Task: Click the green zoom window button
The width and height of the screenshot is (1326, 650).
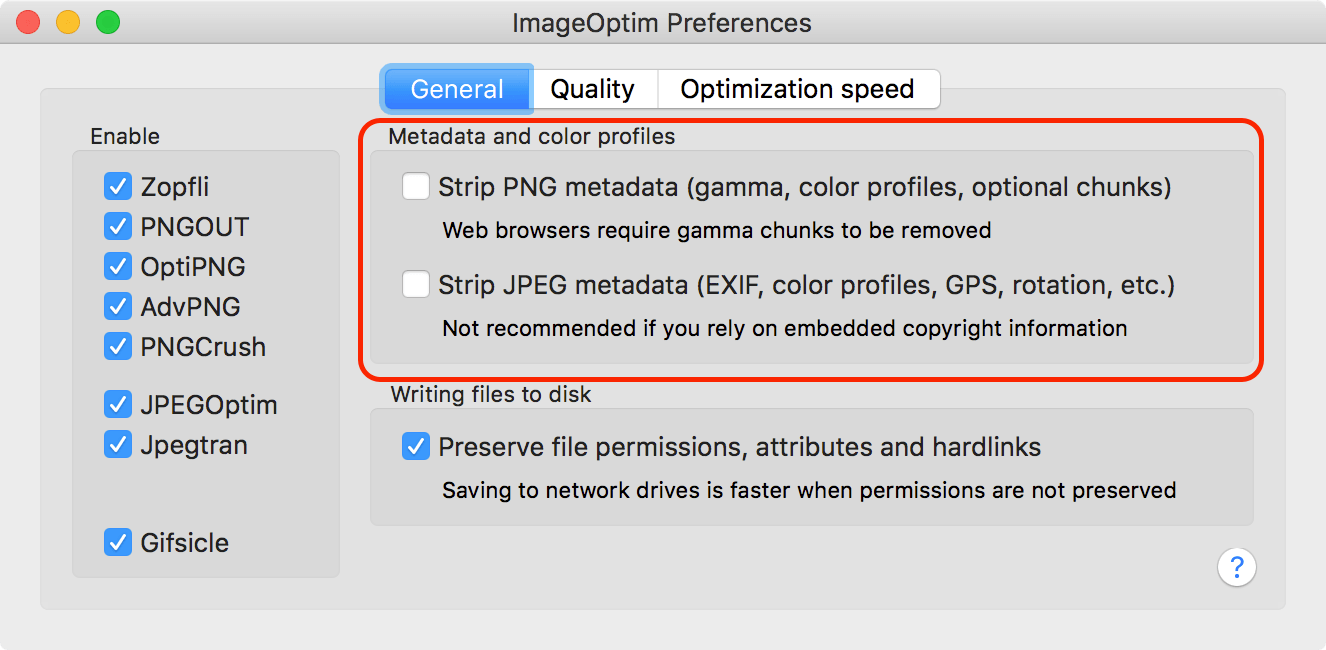Action: click(x=108, y=22)
